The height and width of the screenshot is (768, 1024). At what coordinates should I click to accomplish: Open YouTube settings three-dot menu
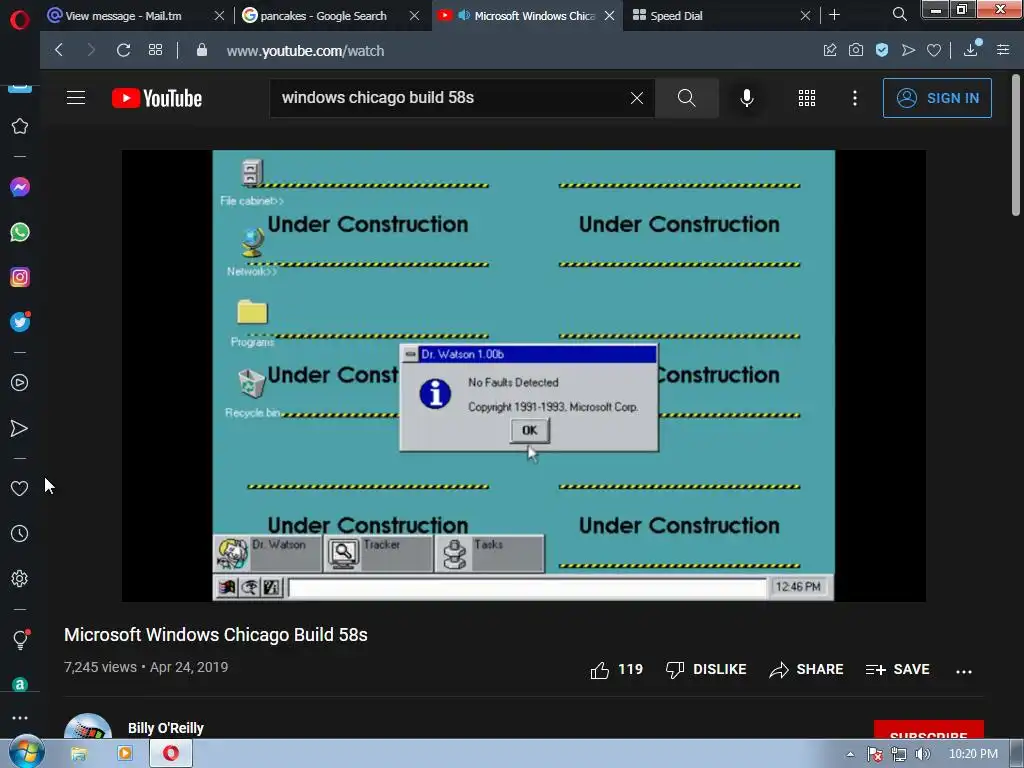(855, 98)
